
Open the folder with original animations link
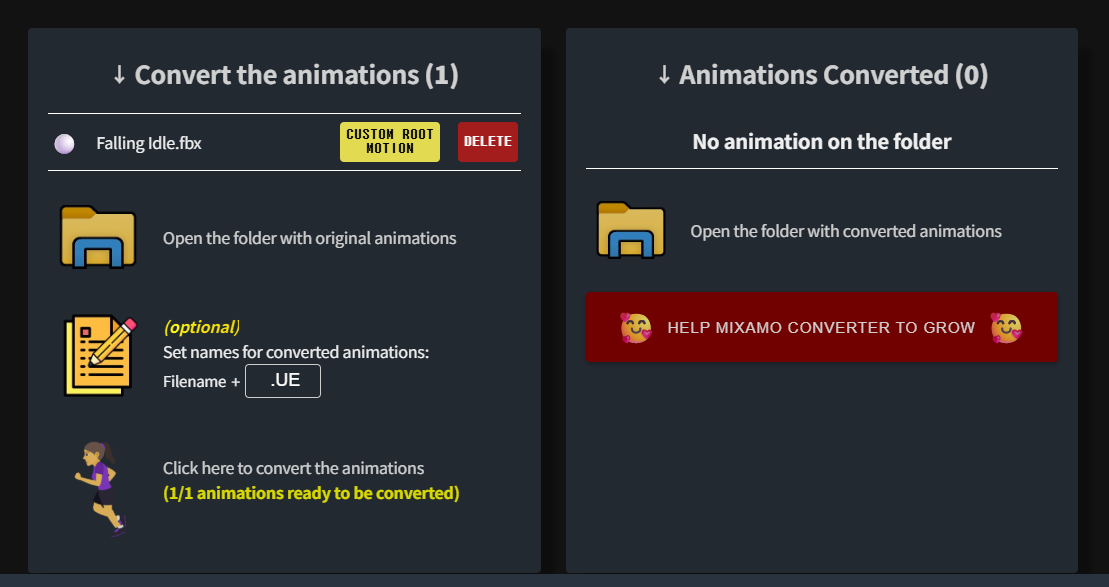309,238
